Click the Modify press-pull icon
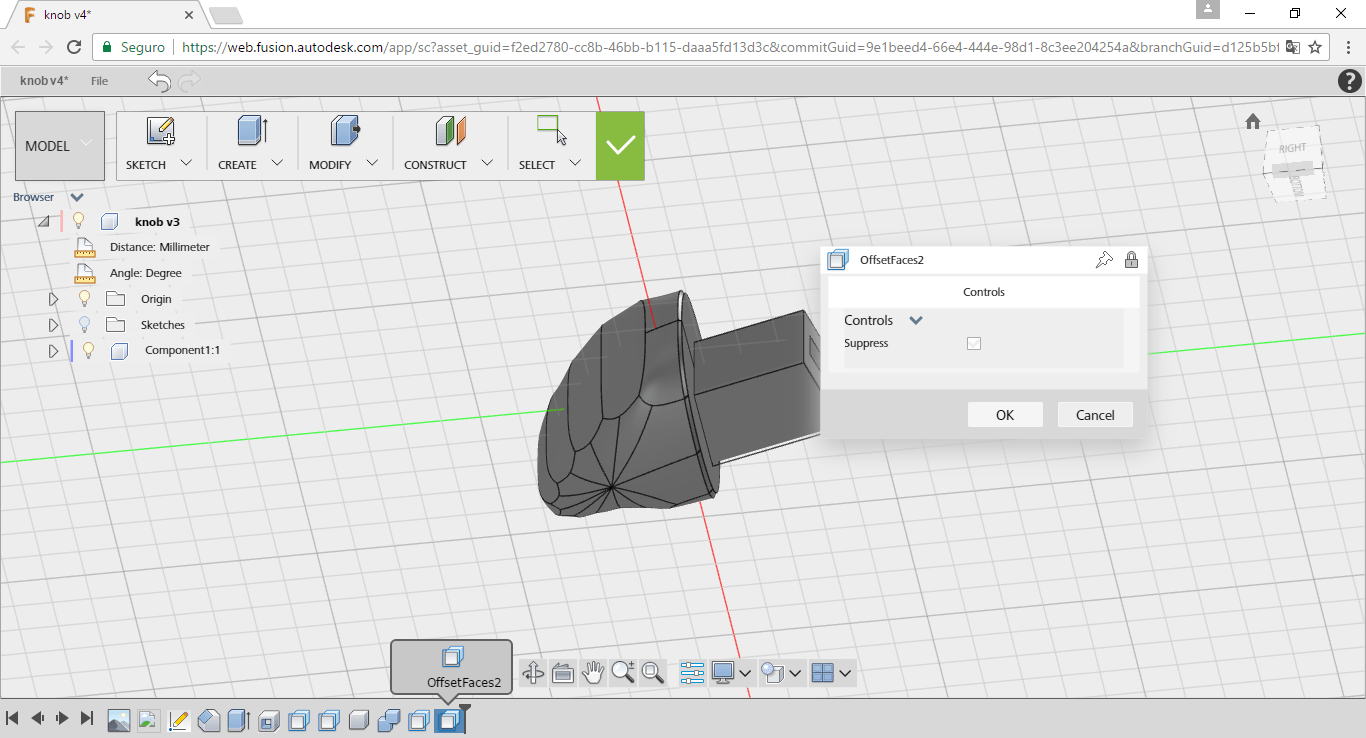1366x738 pixels. point(344,131)
